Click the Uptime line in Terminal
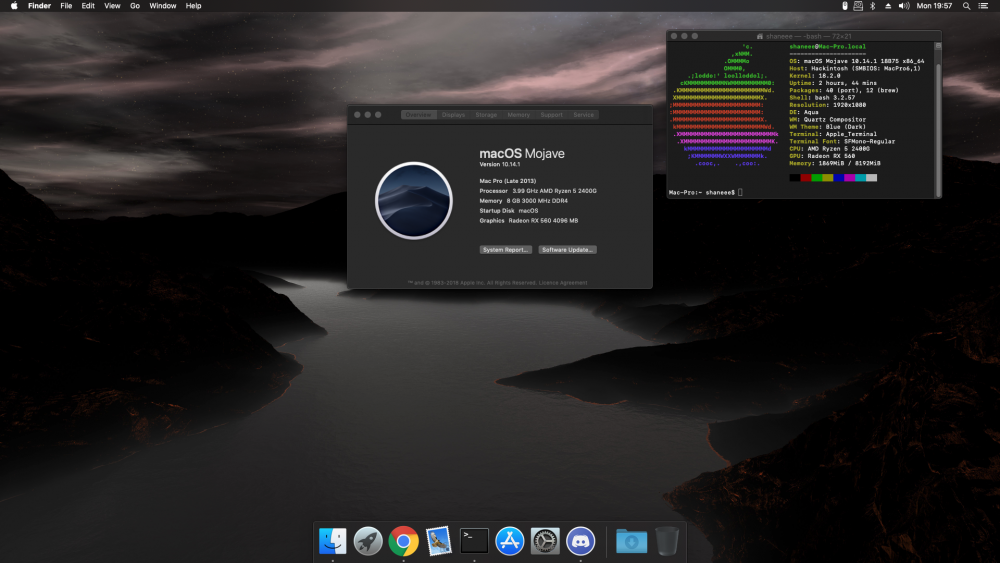The width and height of the screenshot is (1000, 563). coord(833,83)
